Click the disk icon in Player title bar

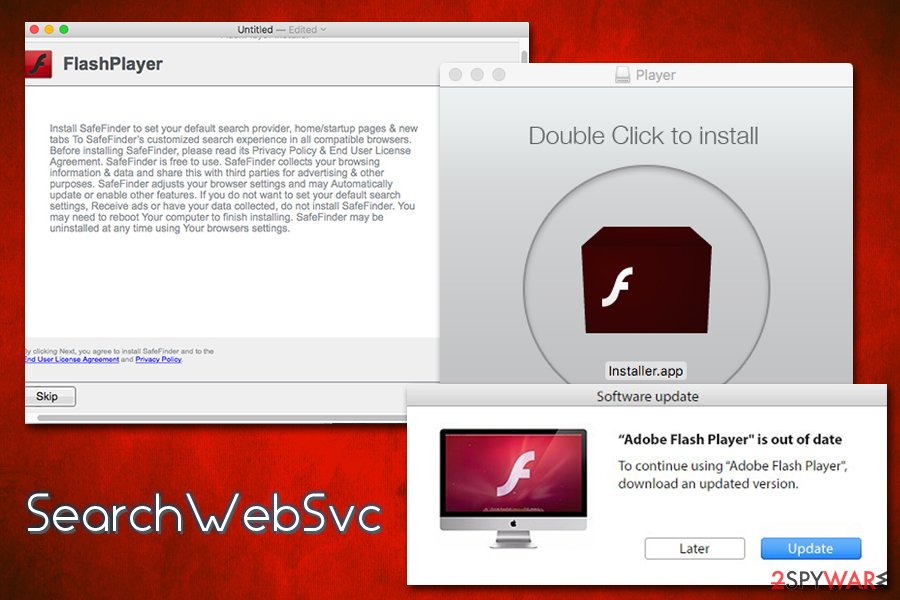click(622, 75)
